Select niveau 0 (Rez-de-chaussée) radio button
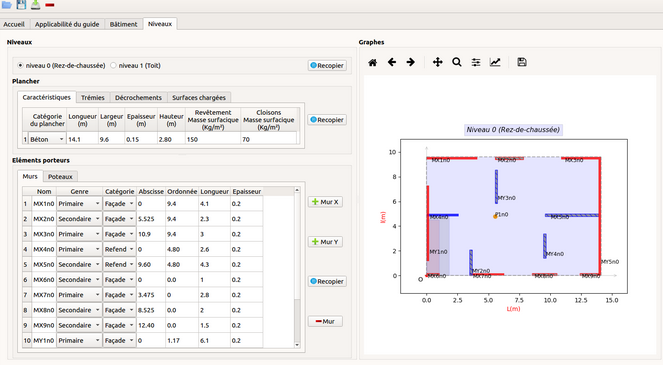The width and height of the screenshot is (663, 365). click(20, 66)
